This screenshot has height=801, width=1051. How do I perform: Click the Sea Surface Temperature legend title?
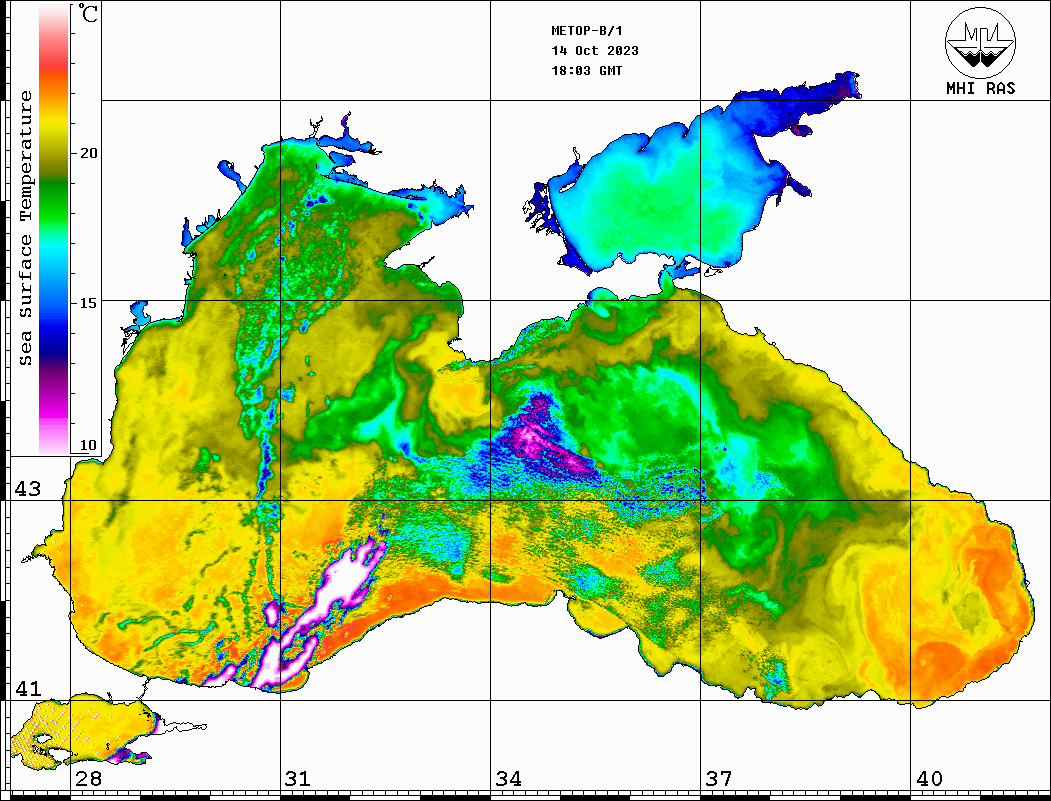tap(25, 229)
